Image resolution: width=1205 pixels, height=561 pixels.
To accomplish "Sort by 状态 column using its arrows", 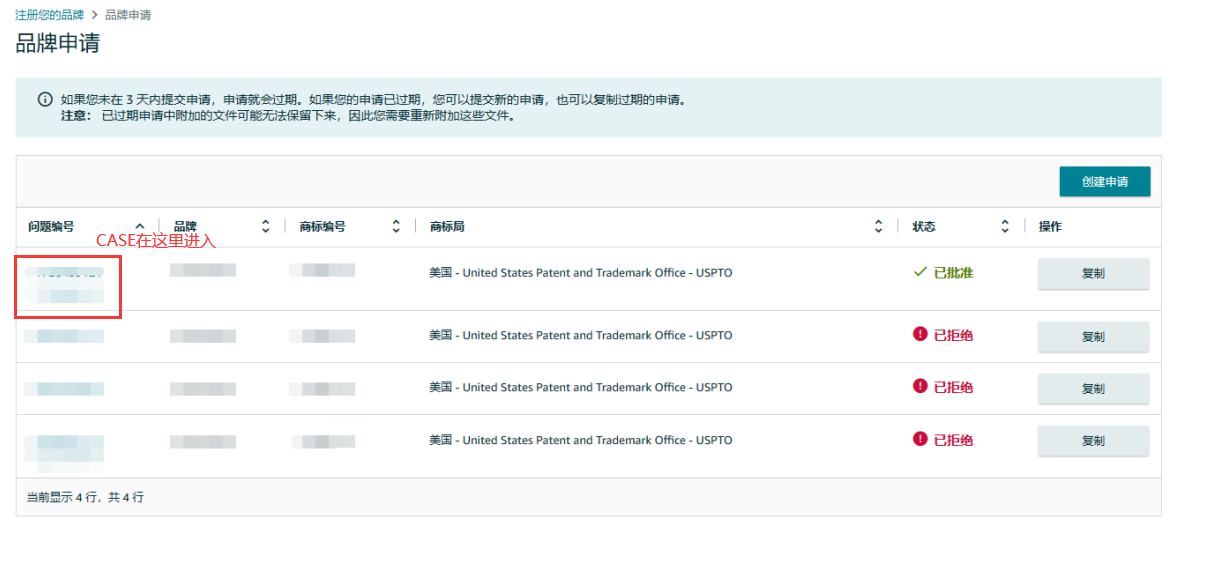I will coord(1005,227).
